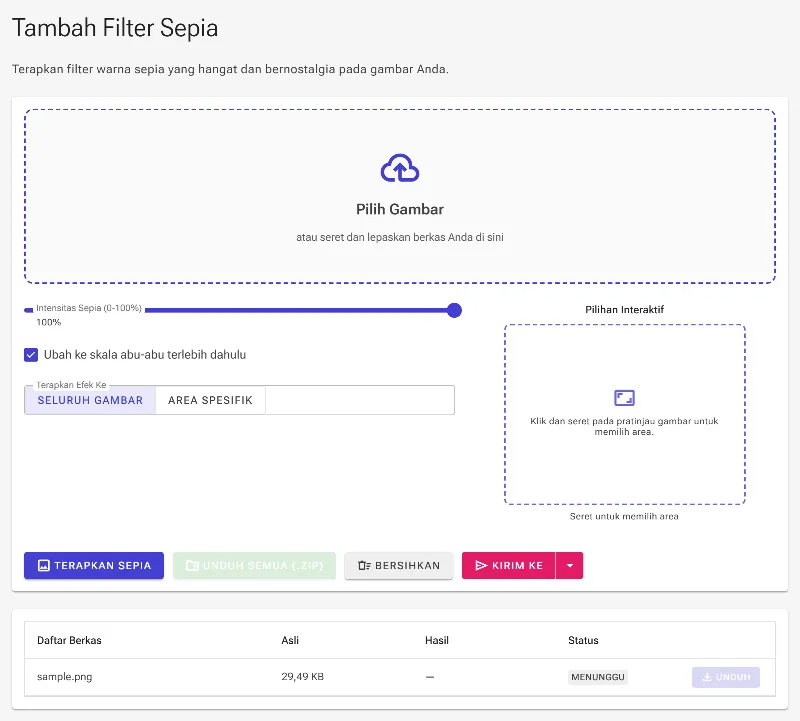Click the Hasil column header

437,640
